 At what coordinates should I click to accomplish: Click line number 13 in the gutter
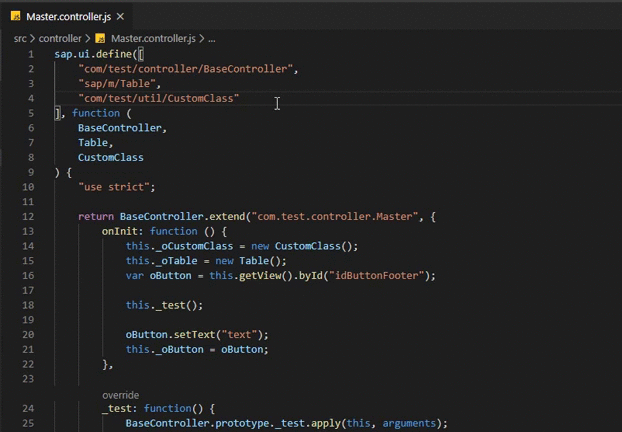(x=28, y=231)
